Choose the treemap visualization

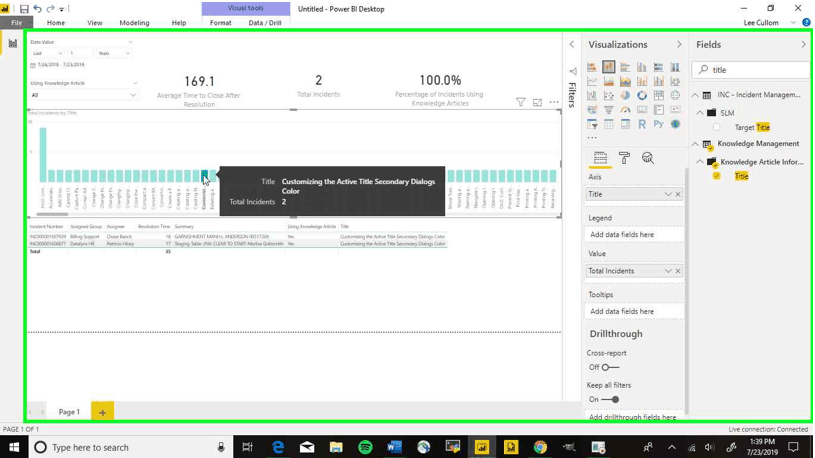click(659, 95)
